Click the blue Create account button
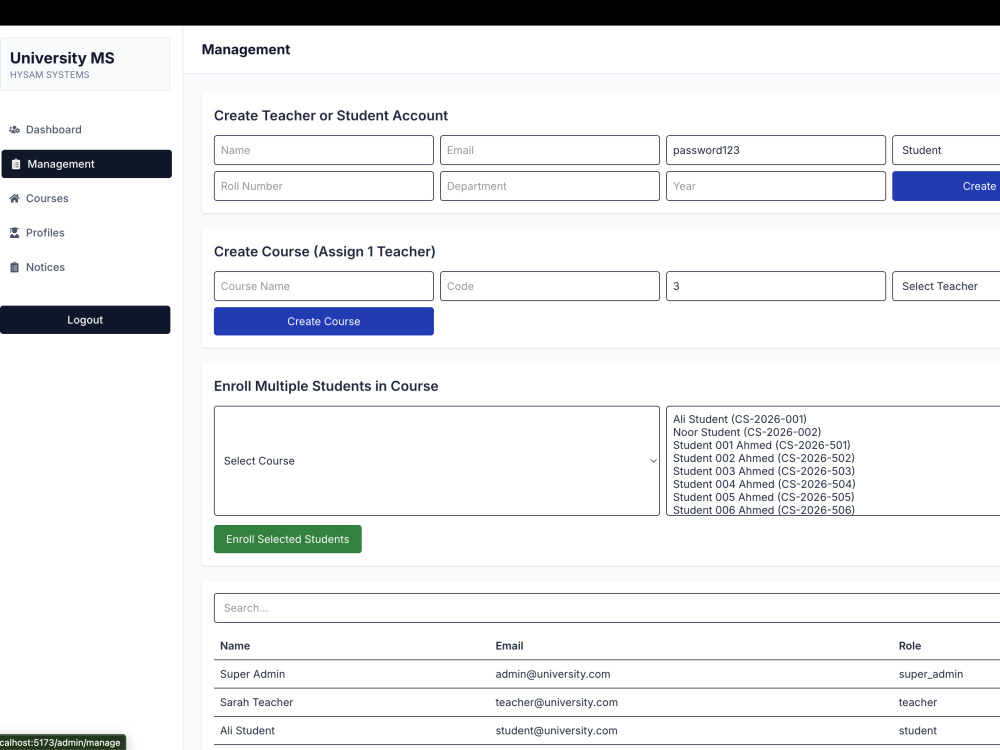1000x750 pixels. tap(946, 186)
